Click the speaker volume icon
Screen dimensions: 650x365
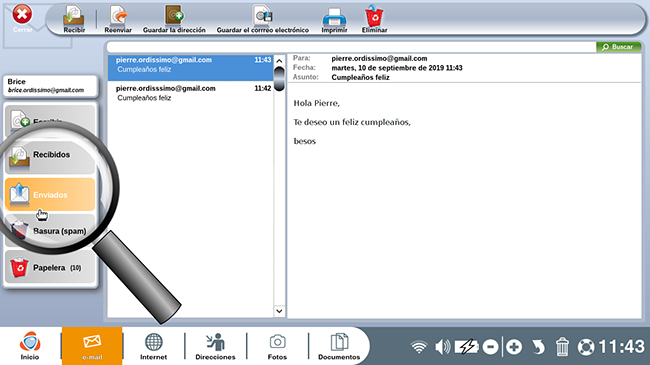[443, 347]
